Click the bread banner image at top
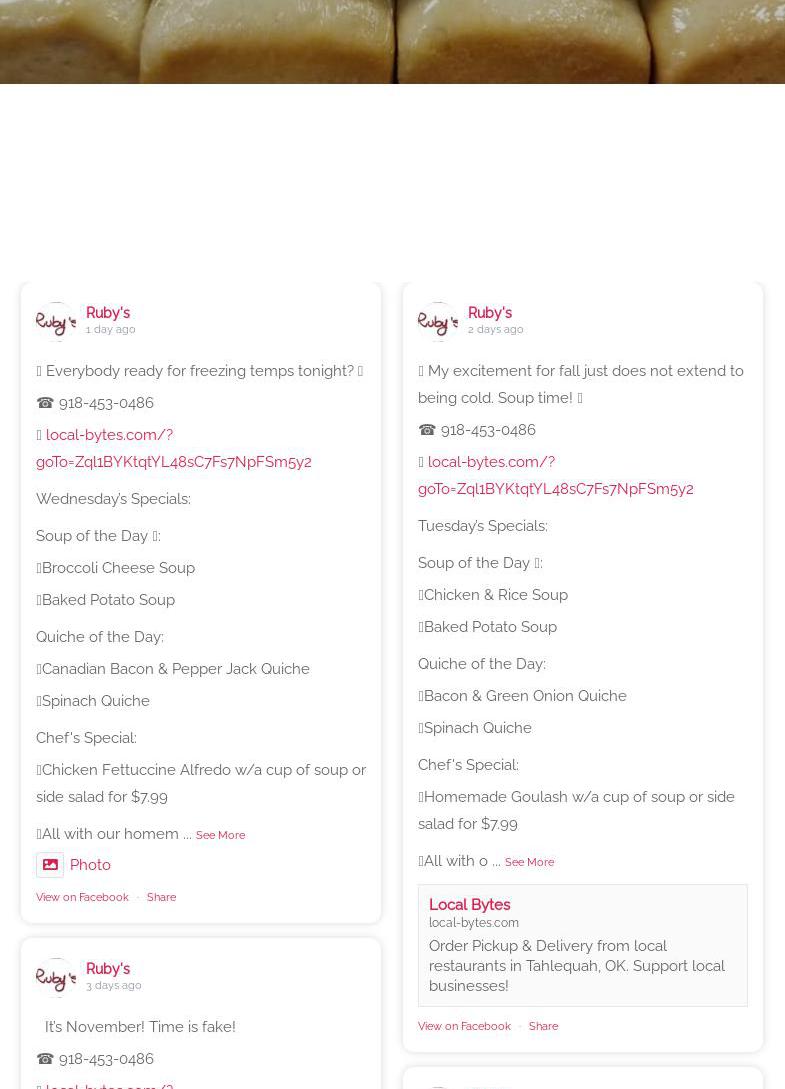Viewport: 785px width, 1089px height. tap(392, 41)
